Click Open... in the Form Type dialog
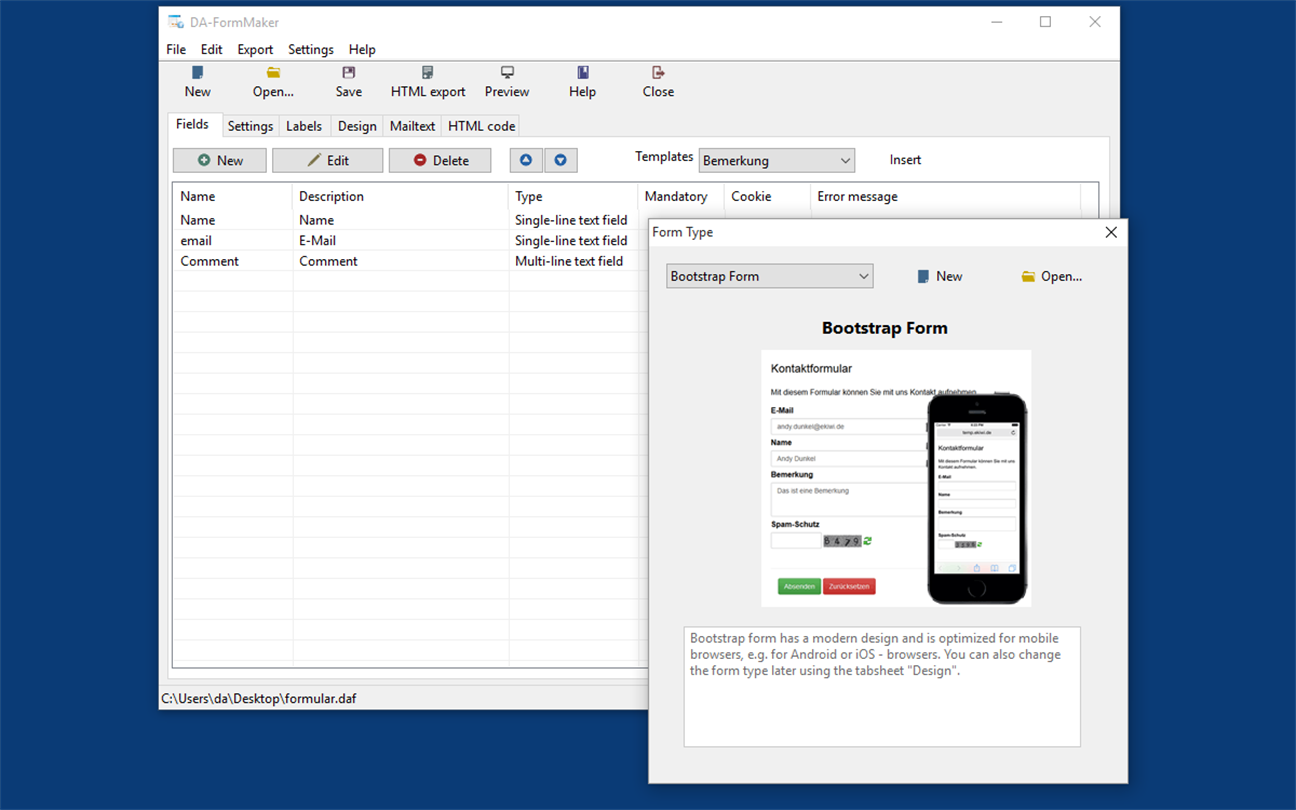The width and height of the screenshot is (1296, 810). [1052, 276]
